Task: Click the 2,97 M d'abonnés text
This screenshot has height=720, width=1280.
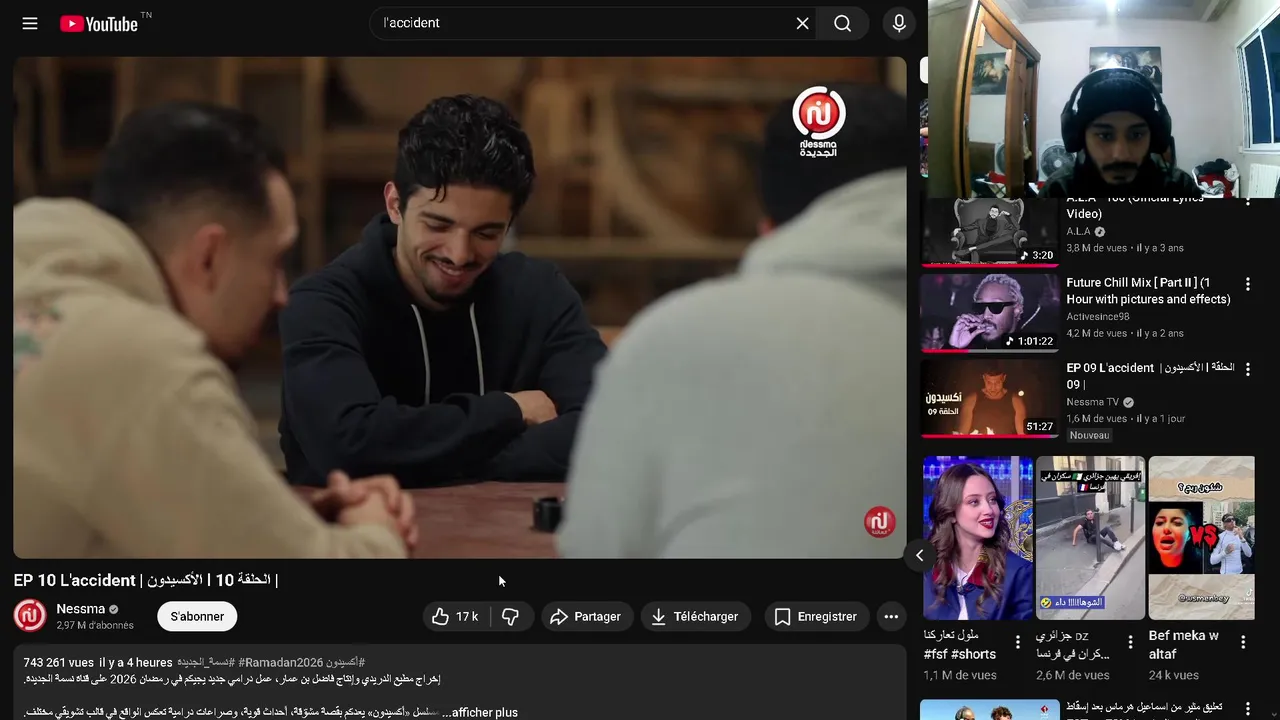Action: pos(95,625)
